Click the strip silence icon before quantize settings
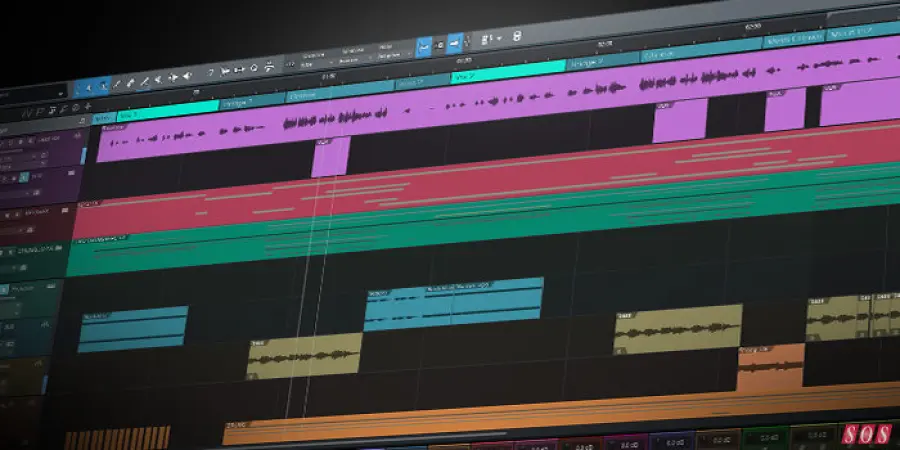This screenshot has height=450, width=900. [x=269, y=66]
